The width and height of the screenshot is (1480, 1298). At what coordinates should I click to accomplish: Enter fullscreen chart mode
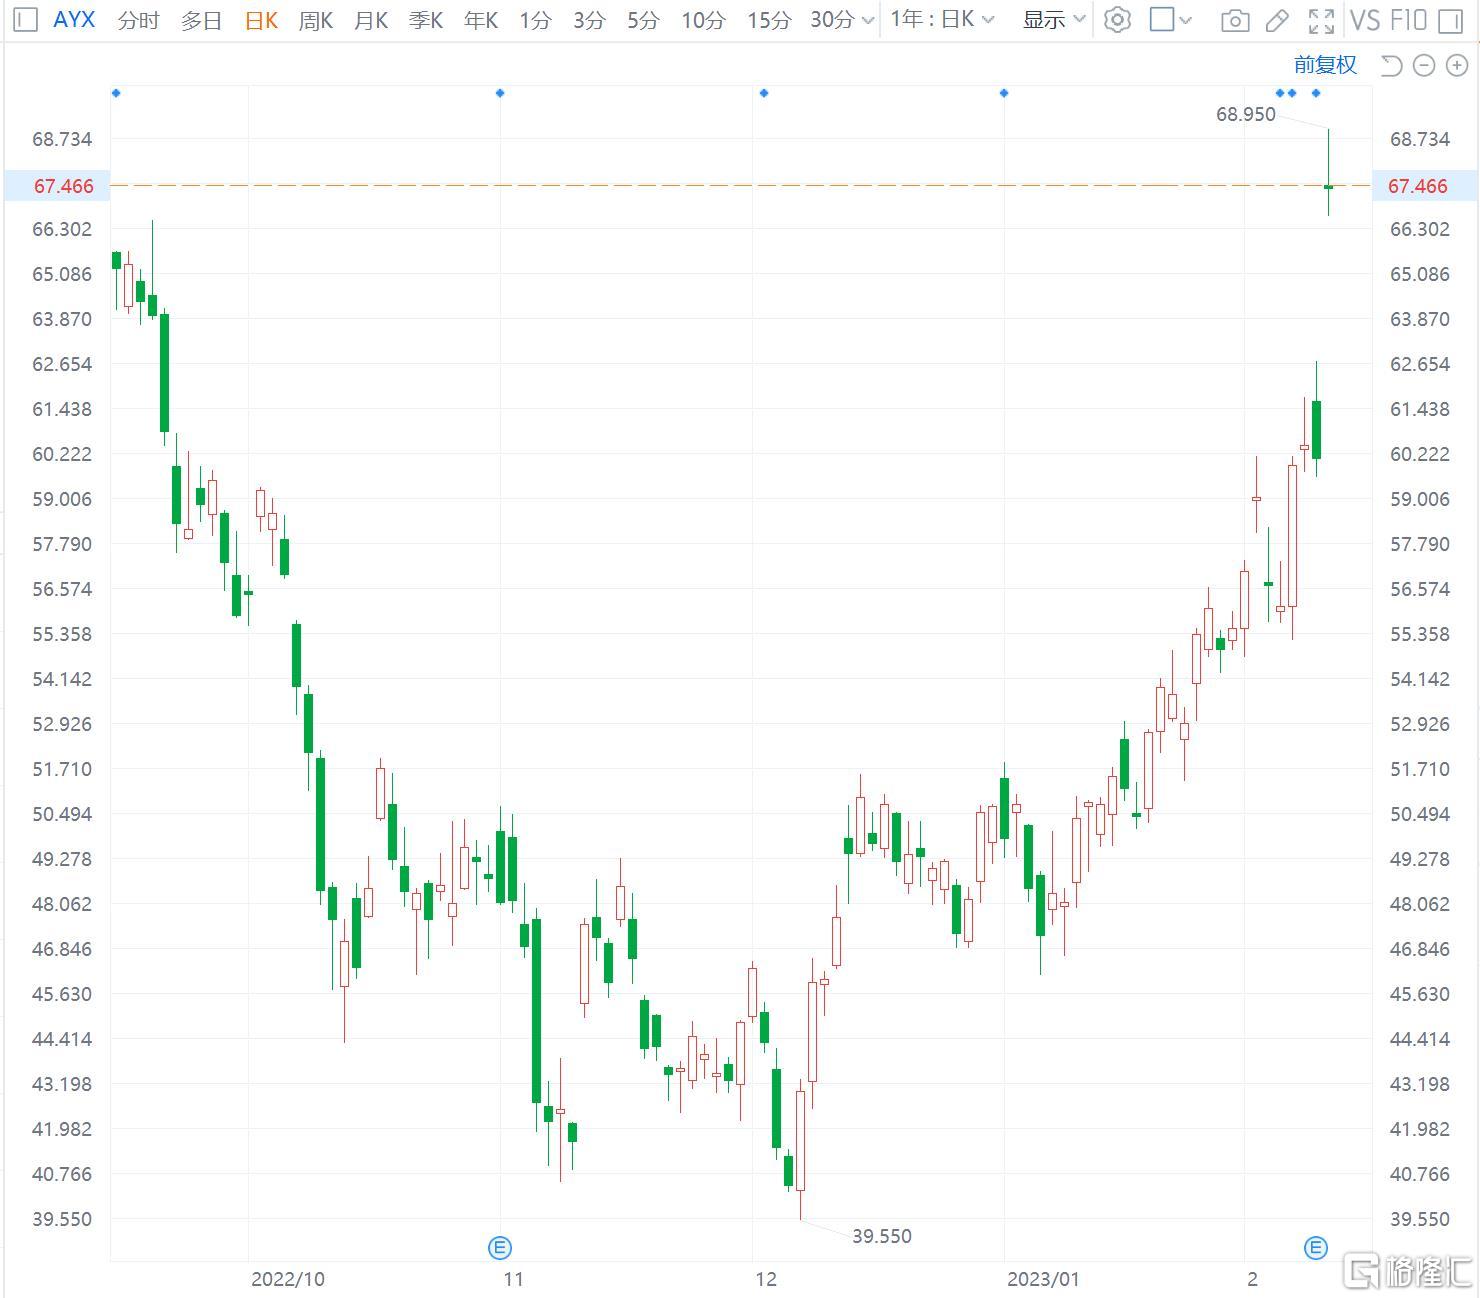click(x=1321, y=21)
